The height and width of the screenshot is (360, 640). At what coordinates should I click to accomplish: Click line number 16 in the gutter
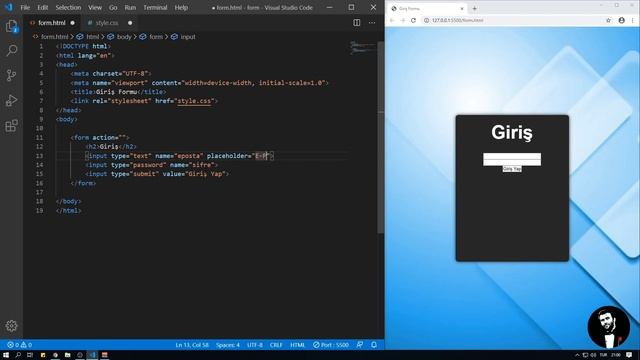tap(39, 183)
